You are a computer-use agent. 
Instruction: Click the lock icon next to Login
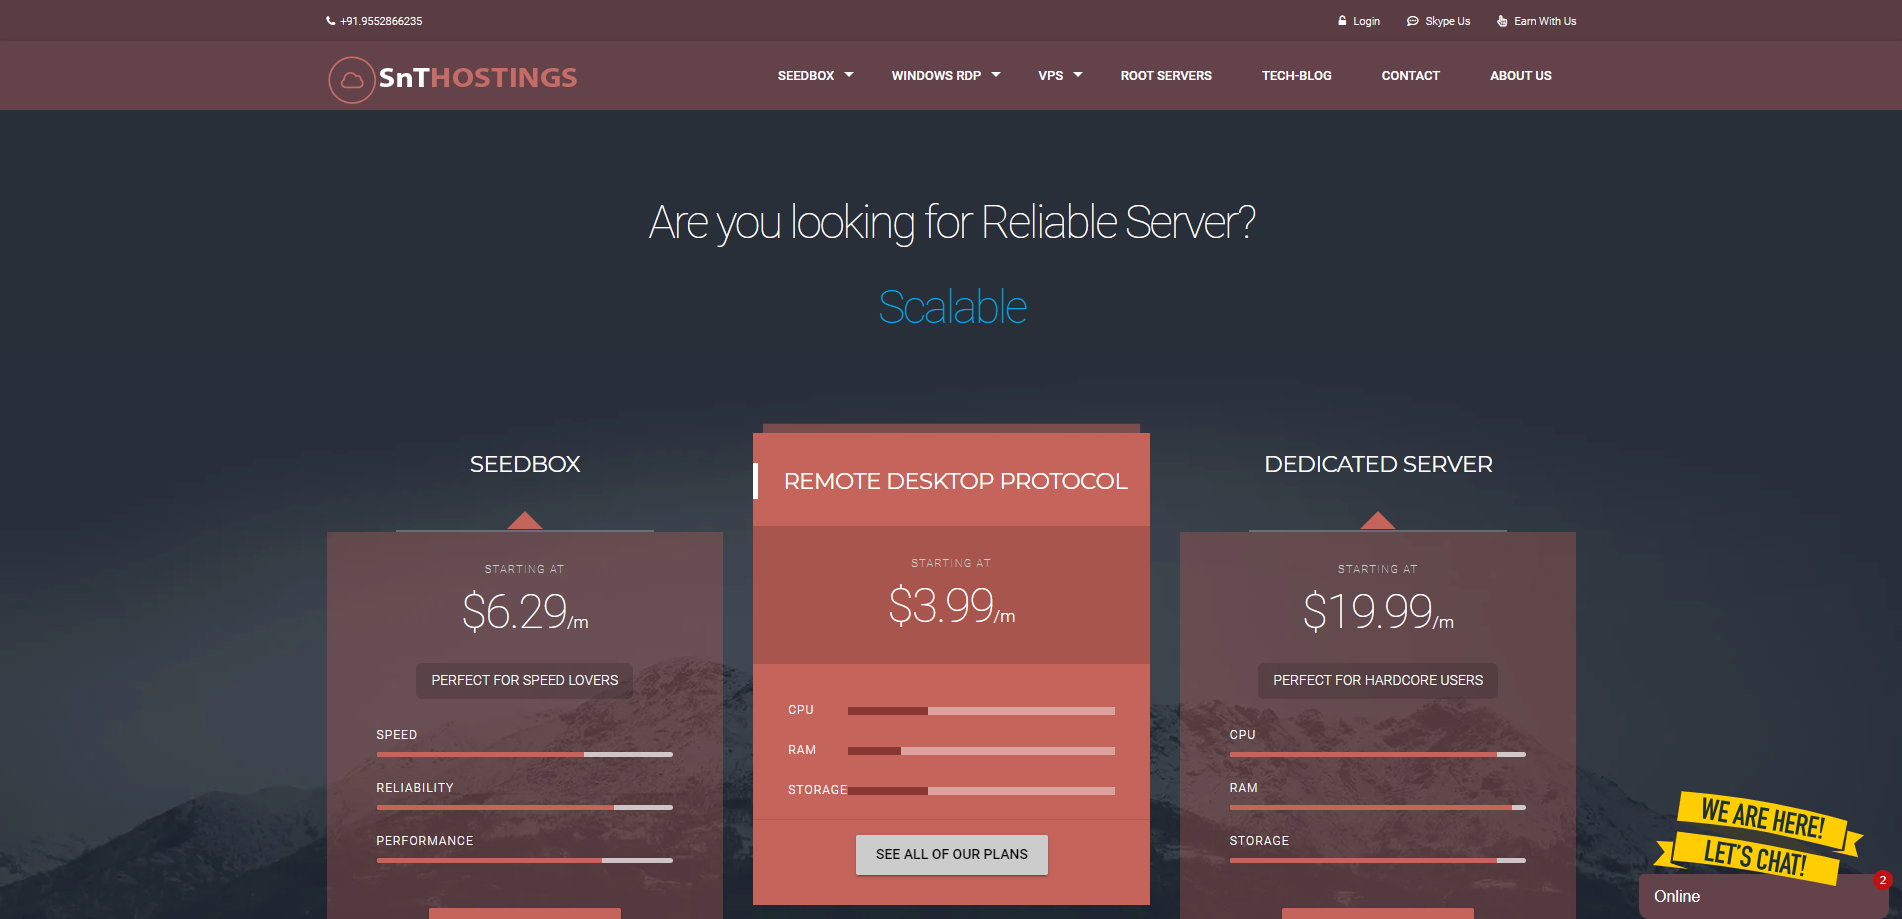coord(1342,21)
